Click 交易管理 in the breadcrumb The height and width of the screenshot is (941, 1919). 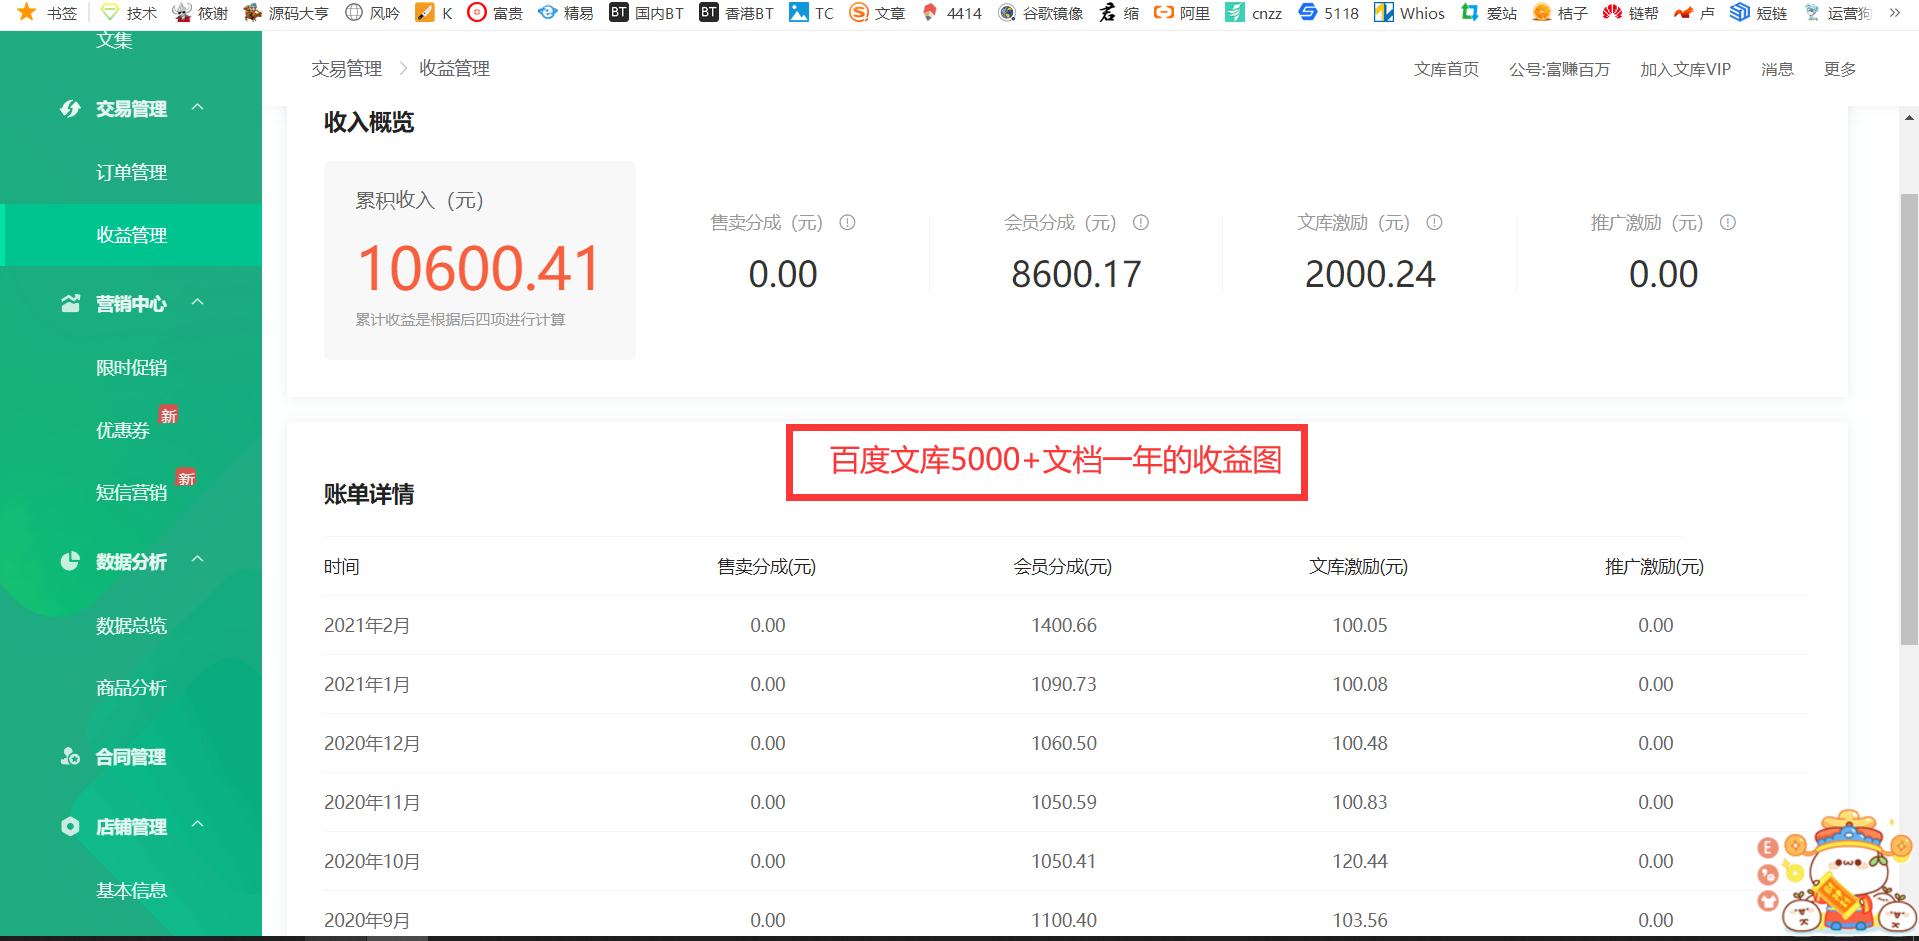(346, 69)
